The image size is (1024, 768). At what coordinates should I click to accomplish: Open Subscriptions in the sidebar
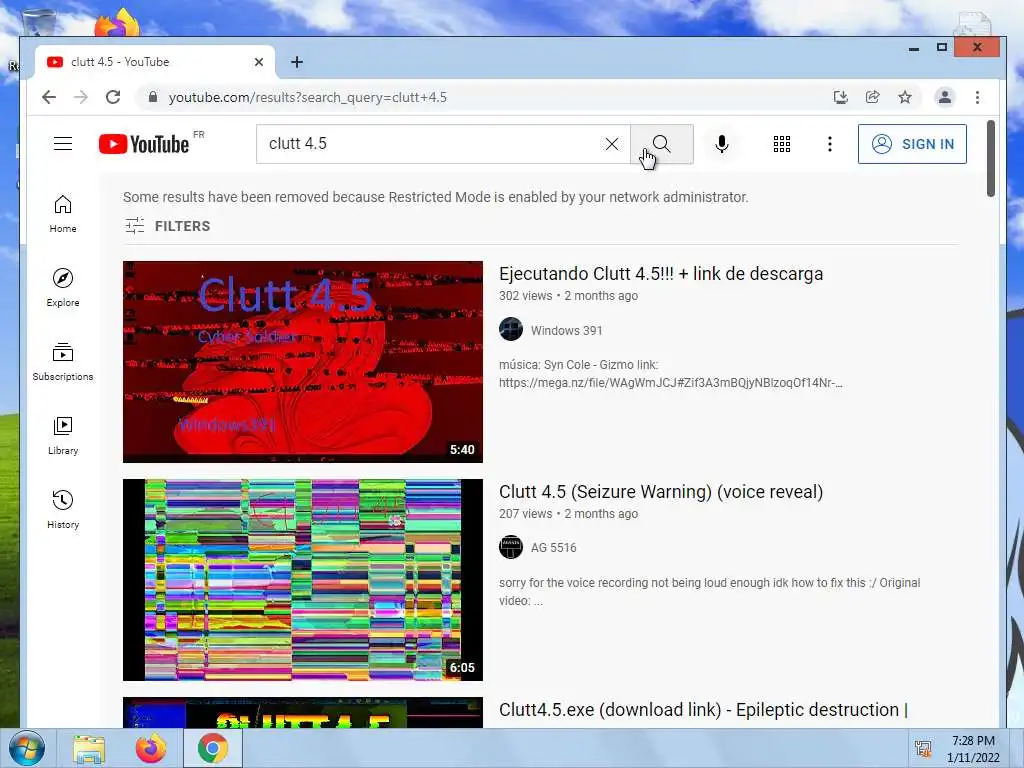tap(63, 362)
